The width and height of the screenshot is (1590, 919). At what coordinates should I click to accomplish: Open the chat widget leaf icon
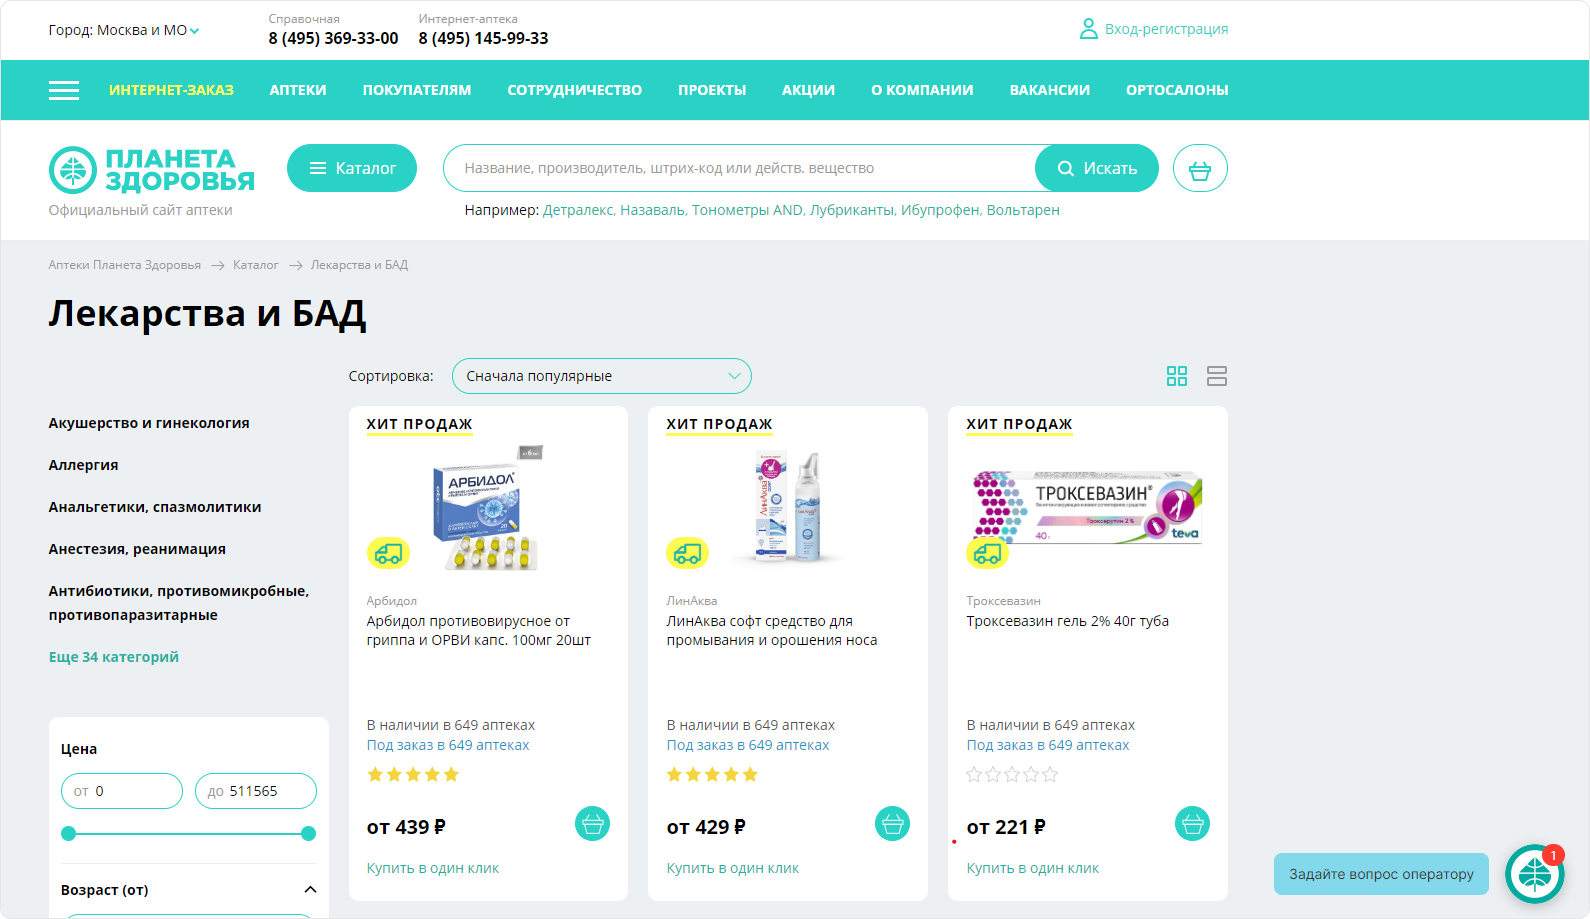pos(1535,874)
